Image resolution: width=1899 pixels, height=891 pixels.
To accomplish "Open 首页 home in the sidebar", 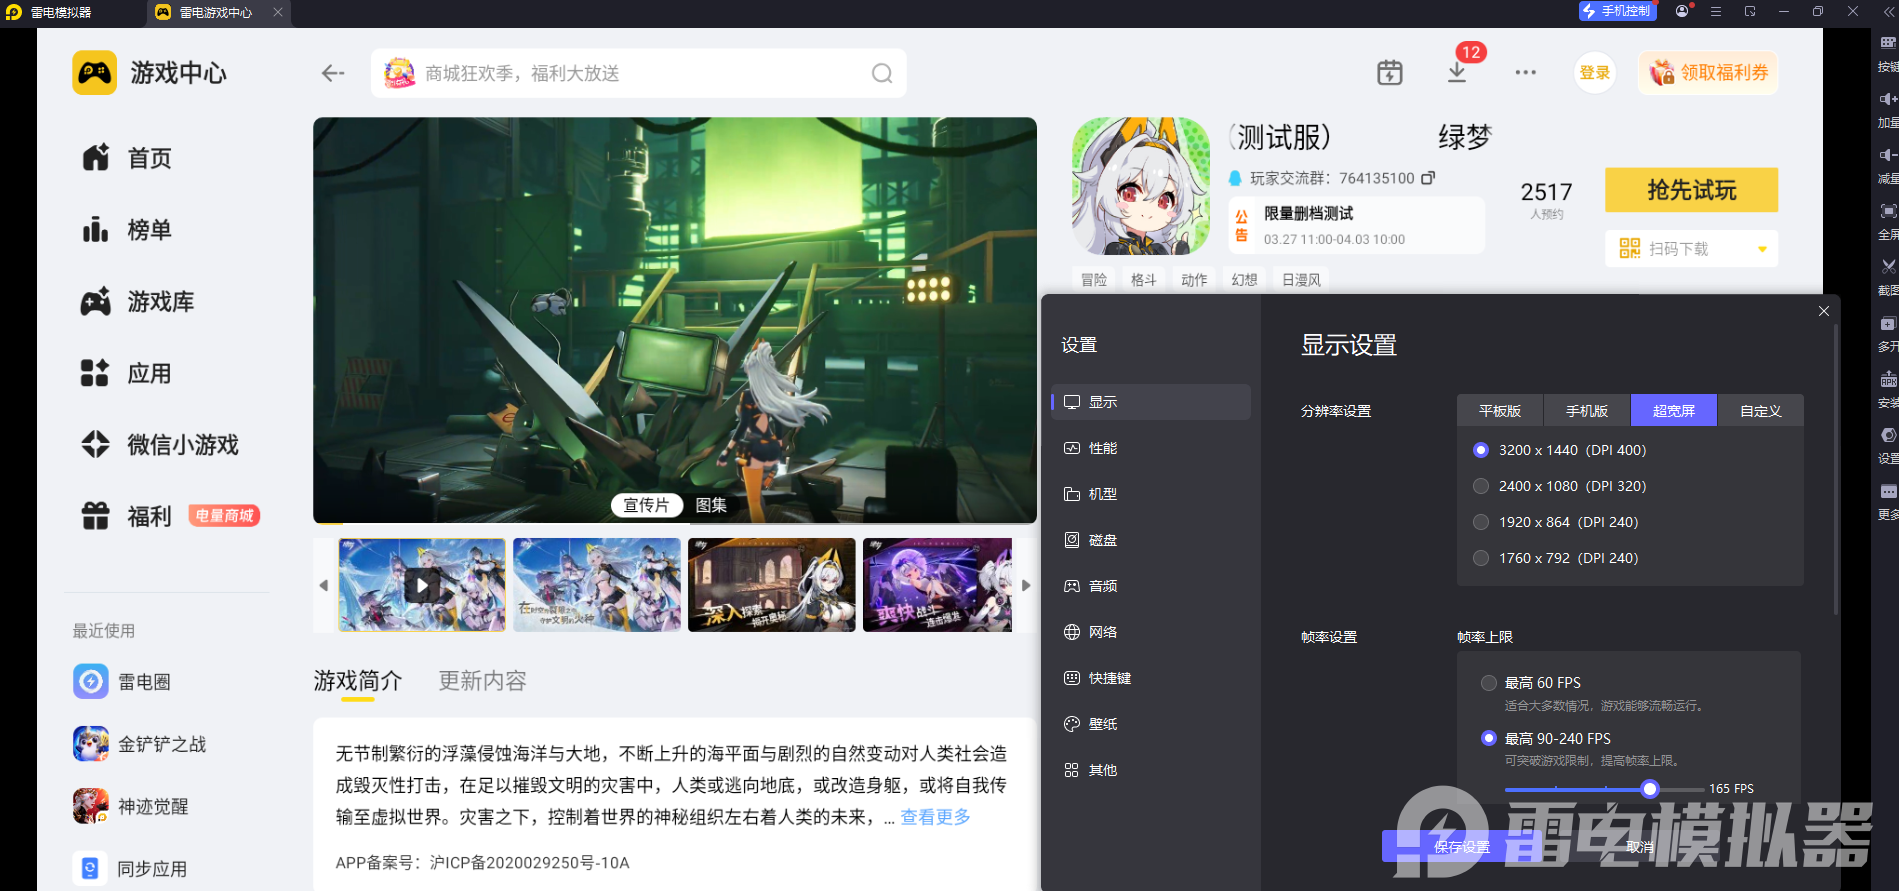I will [x=127, y=158].
